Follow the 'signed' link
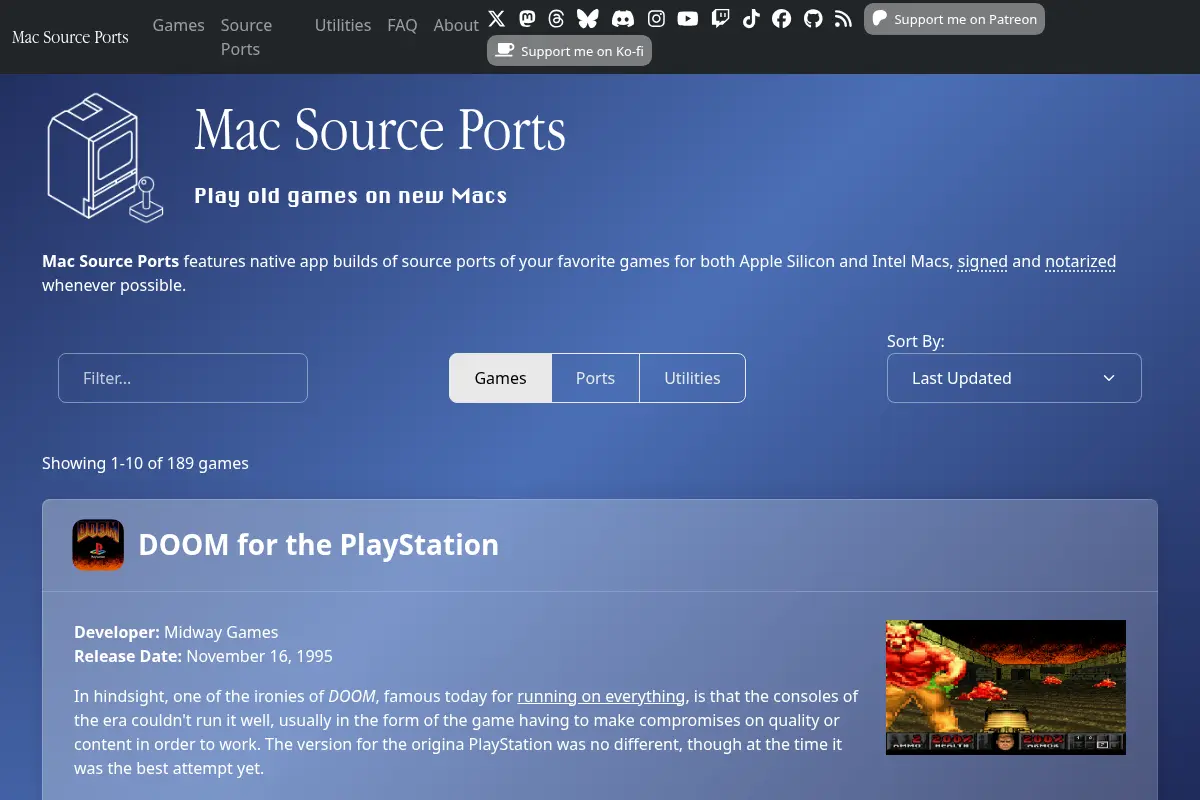The width and height of the screenshot is (1200, 800). [x=982, y=262]
